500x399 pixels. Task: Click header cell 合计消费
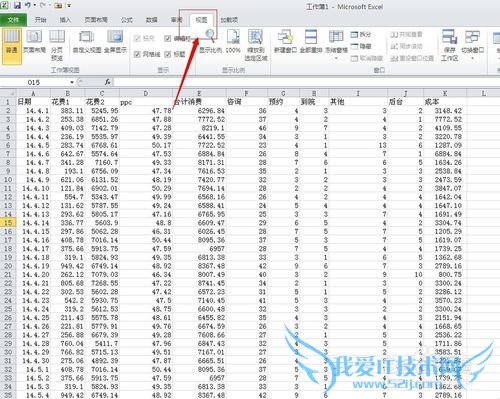pos(199,102)
